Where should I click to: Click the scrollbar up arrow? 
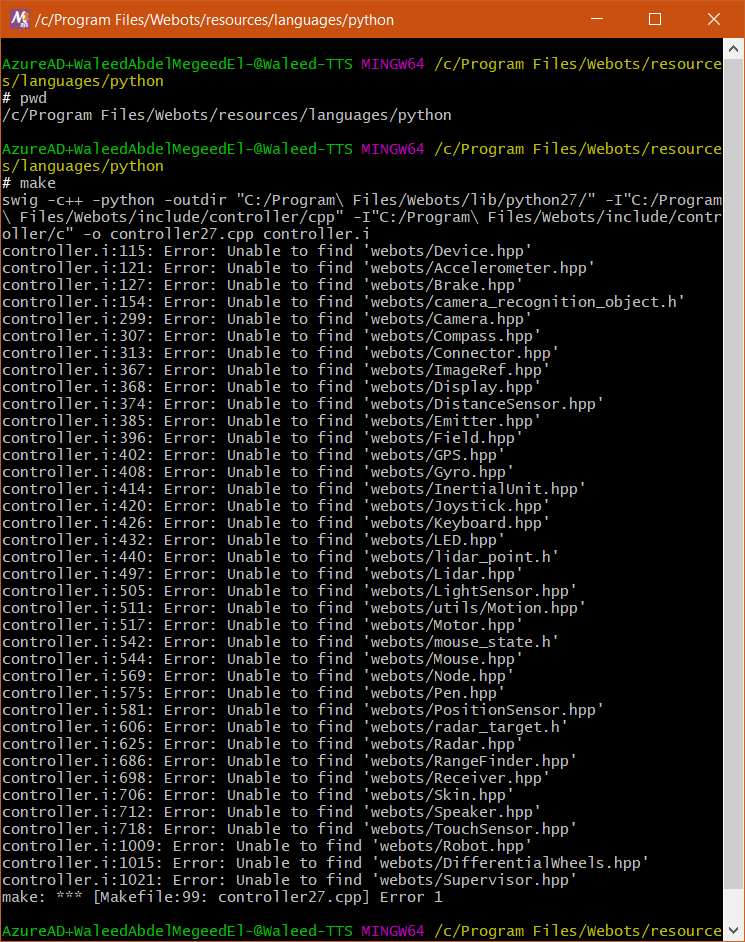(x=733, y=49)
